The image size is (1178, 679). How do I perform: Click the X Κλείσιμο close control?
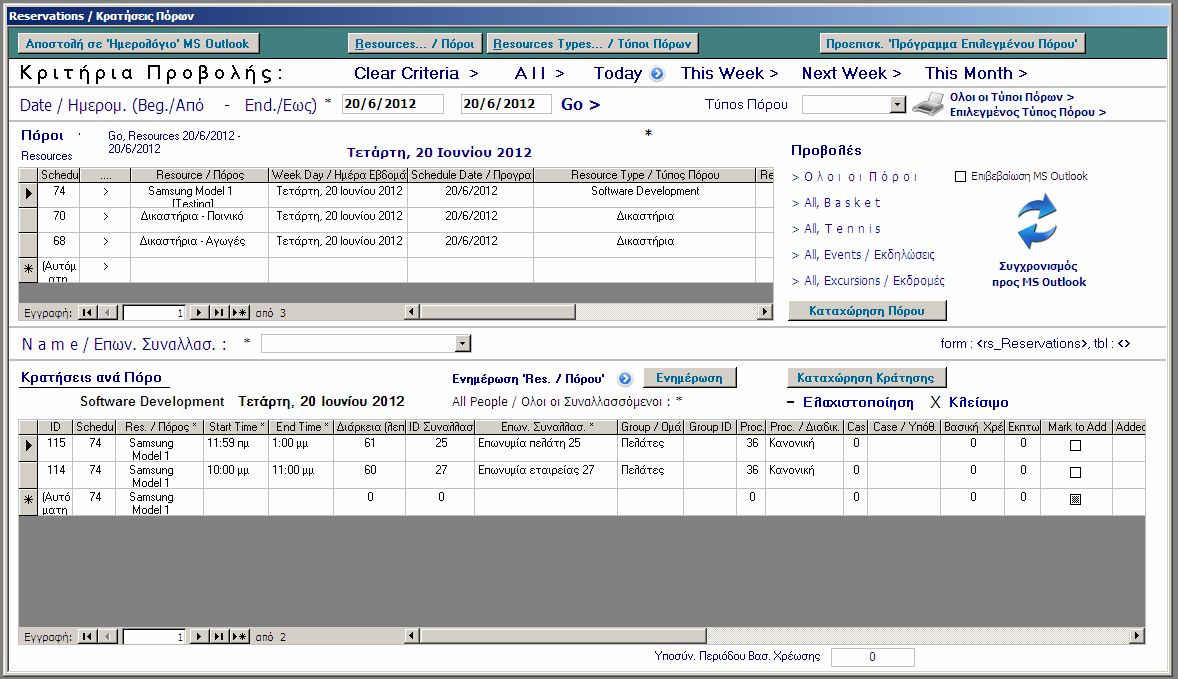(969, 403)
